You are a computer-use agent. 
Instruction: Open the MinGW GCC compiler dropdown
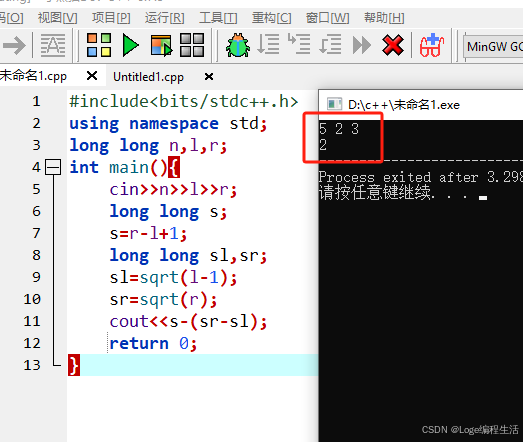(493, 47)
